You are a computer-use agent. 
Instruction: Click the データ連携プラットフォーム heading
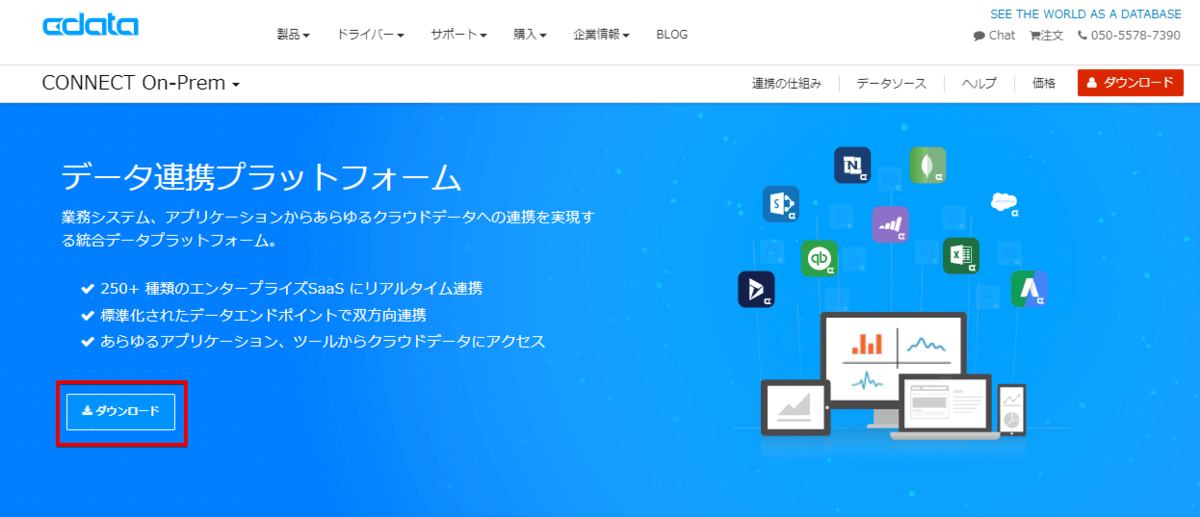tap(261, 178)
